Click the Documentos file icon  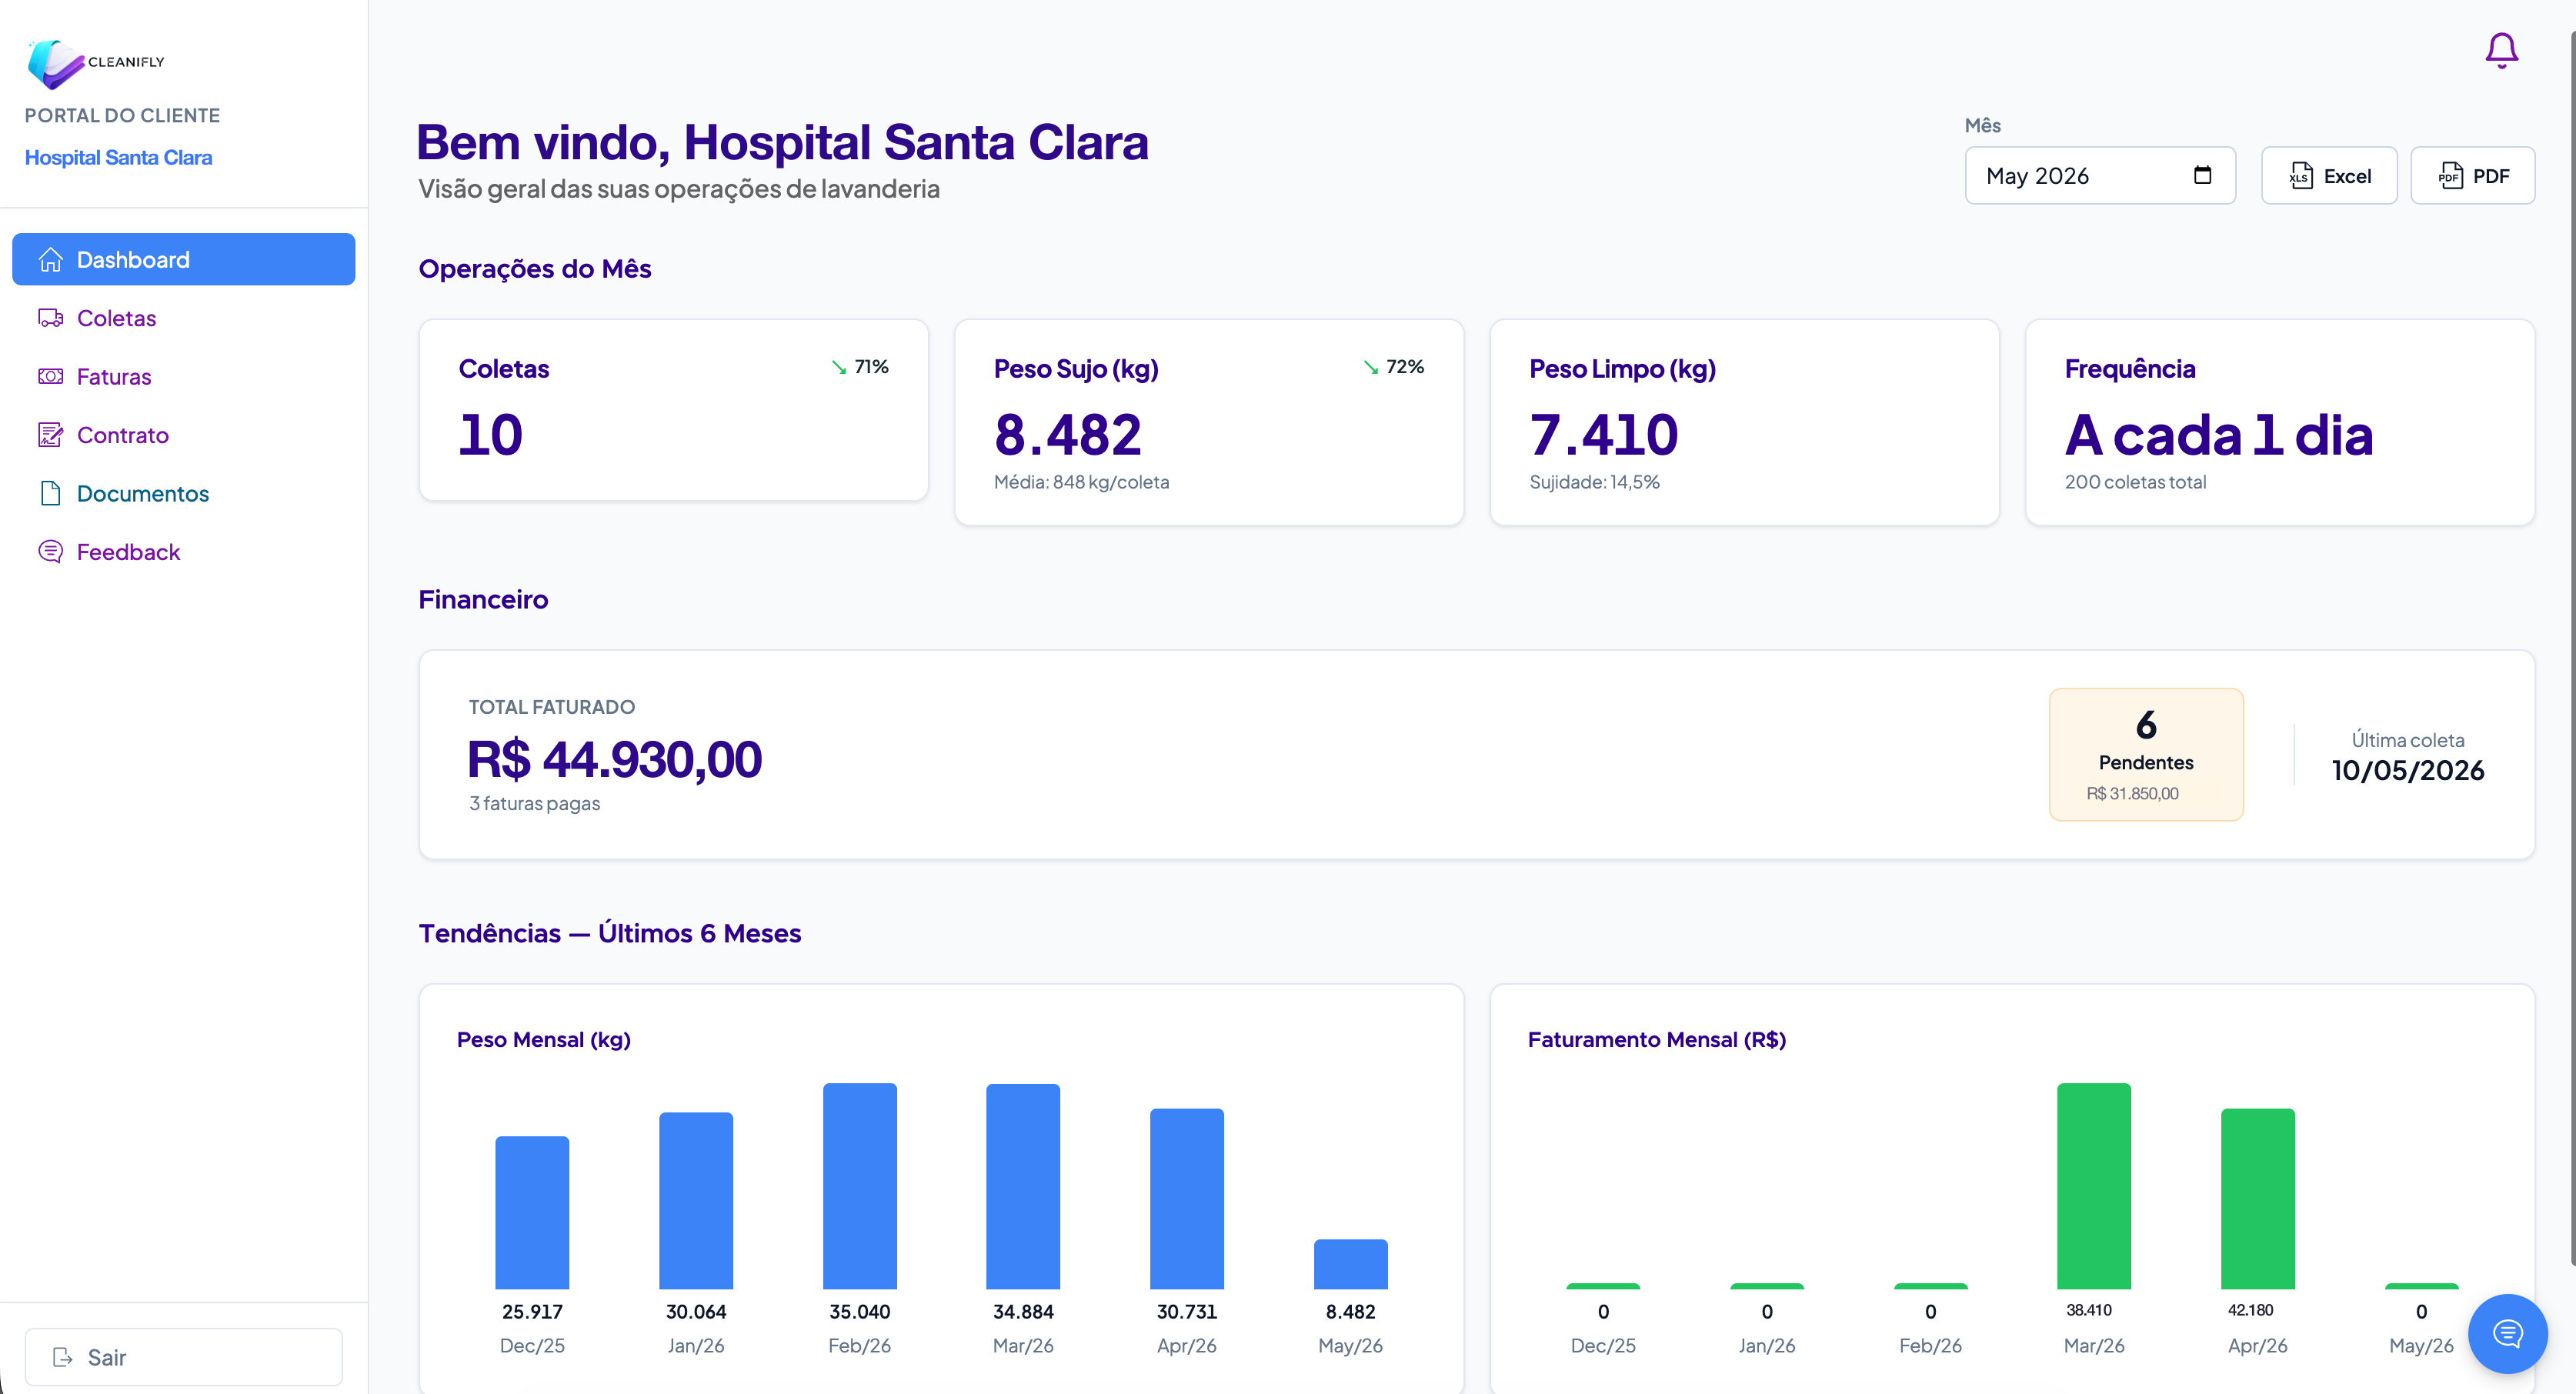point(51,493)
